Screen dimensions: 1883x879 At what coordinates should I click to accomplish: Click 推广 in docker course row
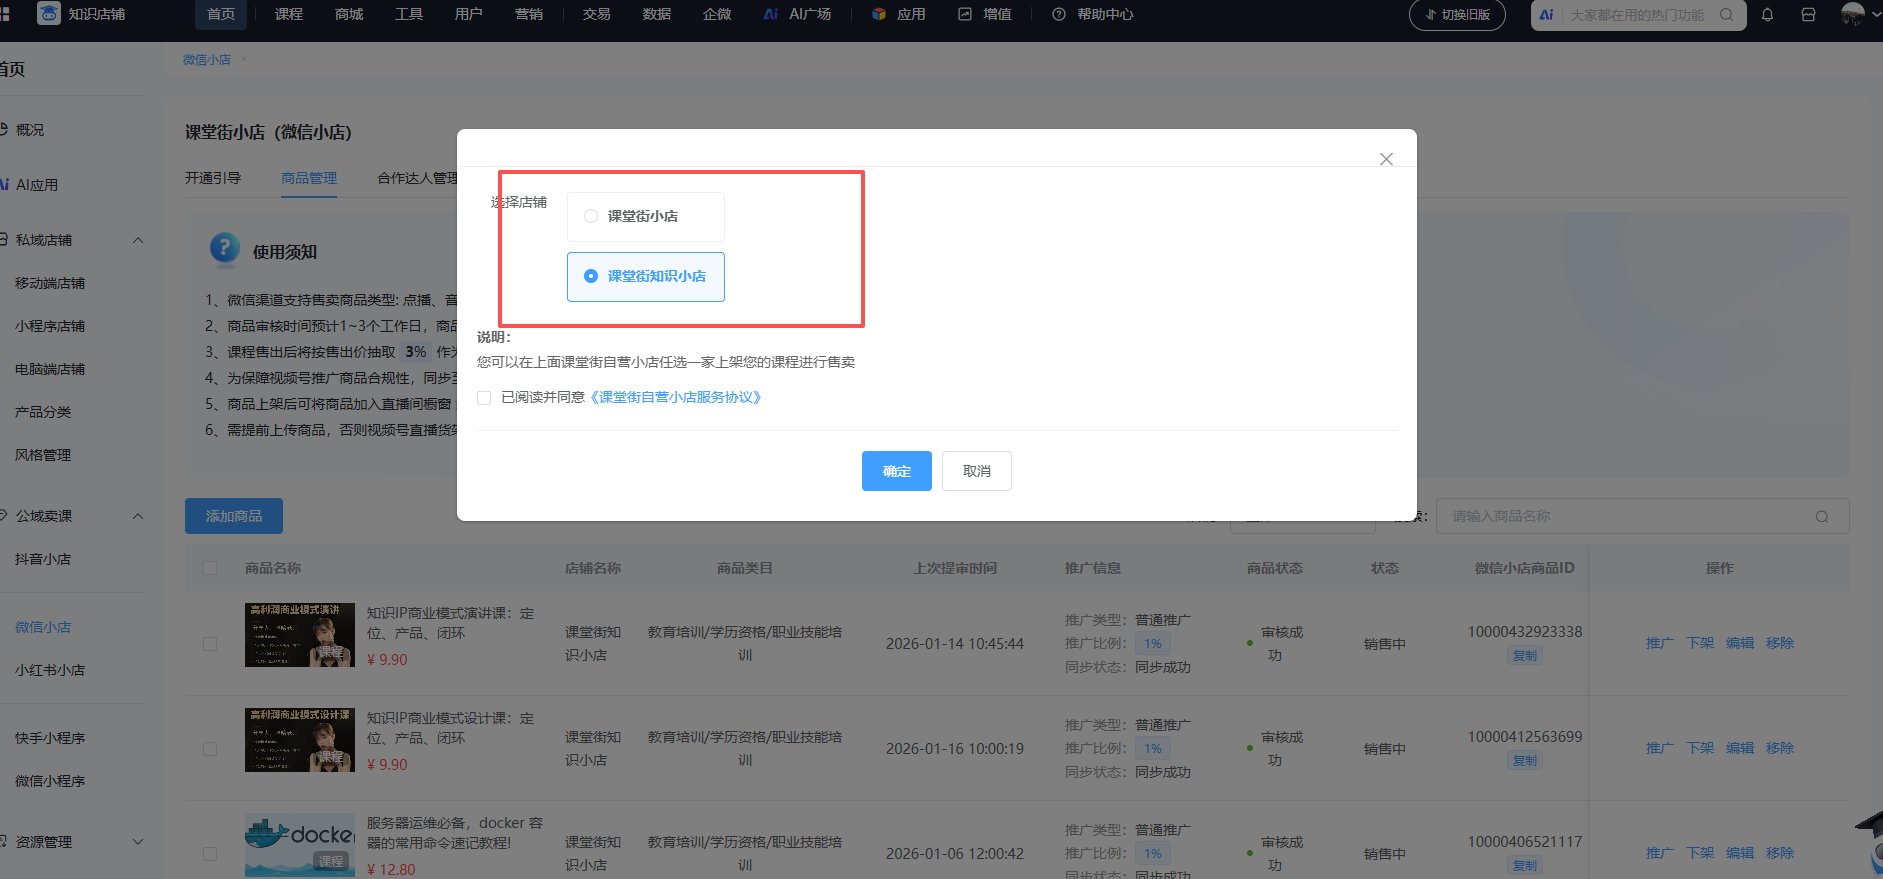tap(1660, 853)
